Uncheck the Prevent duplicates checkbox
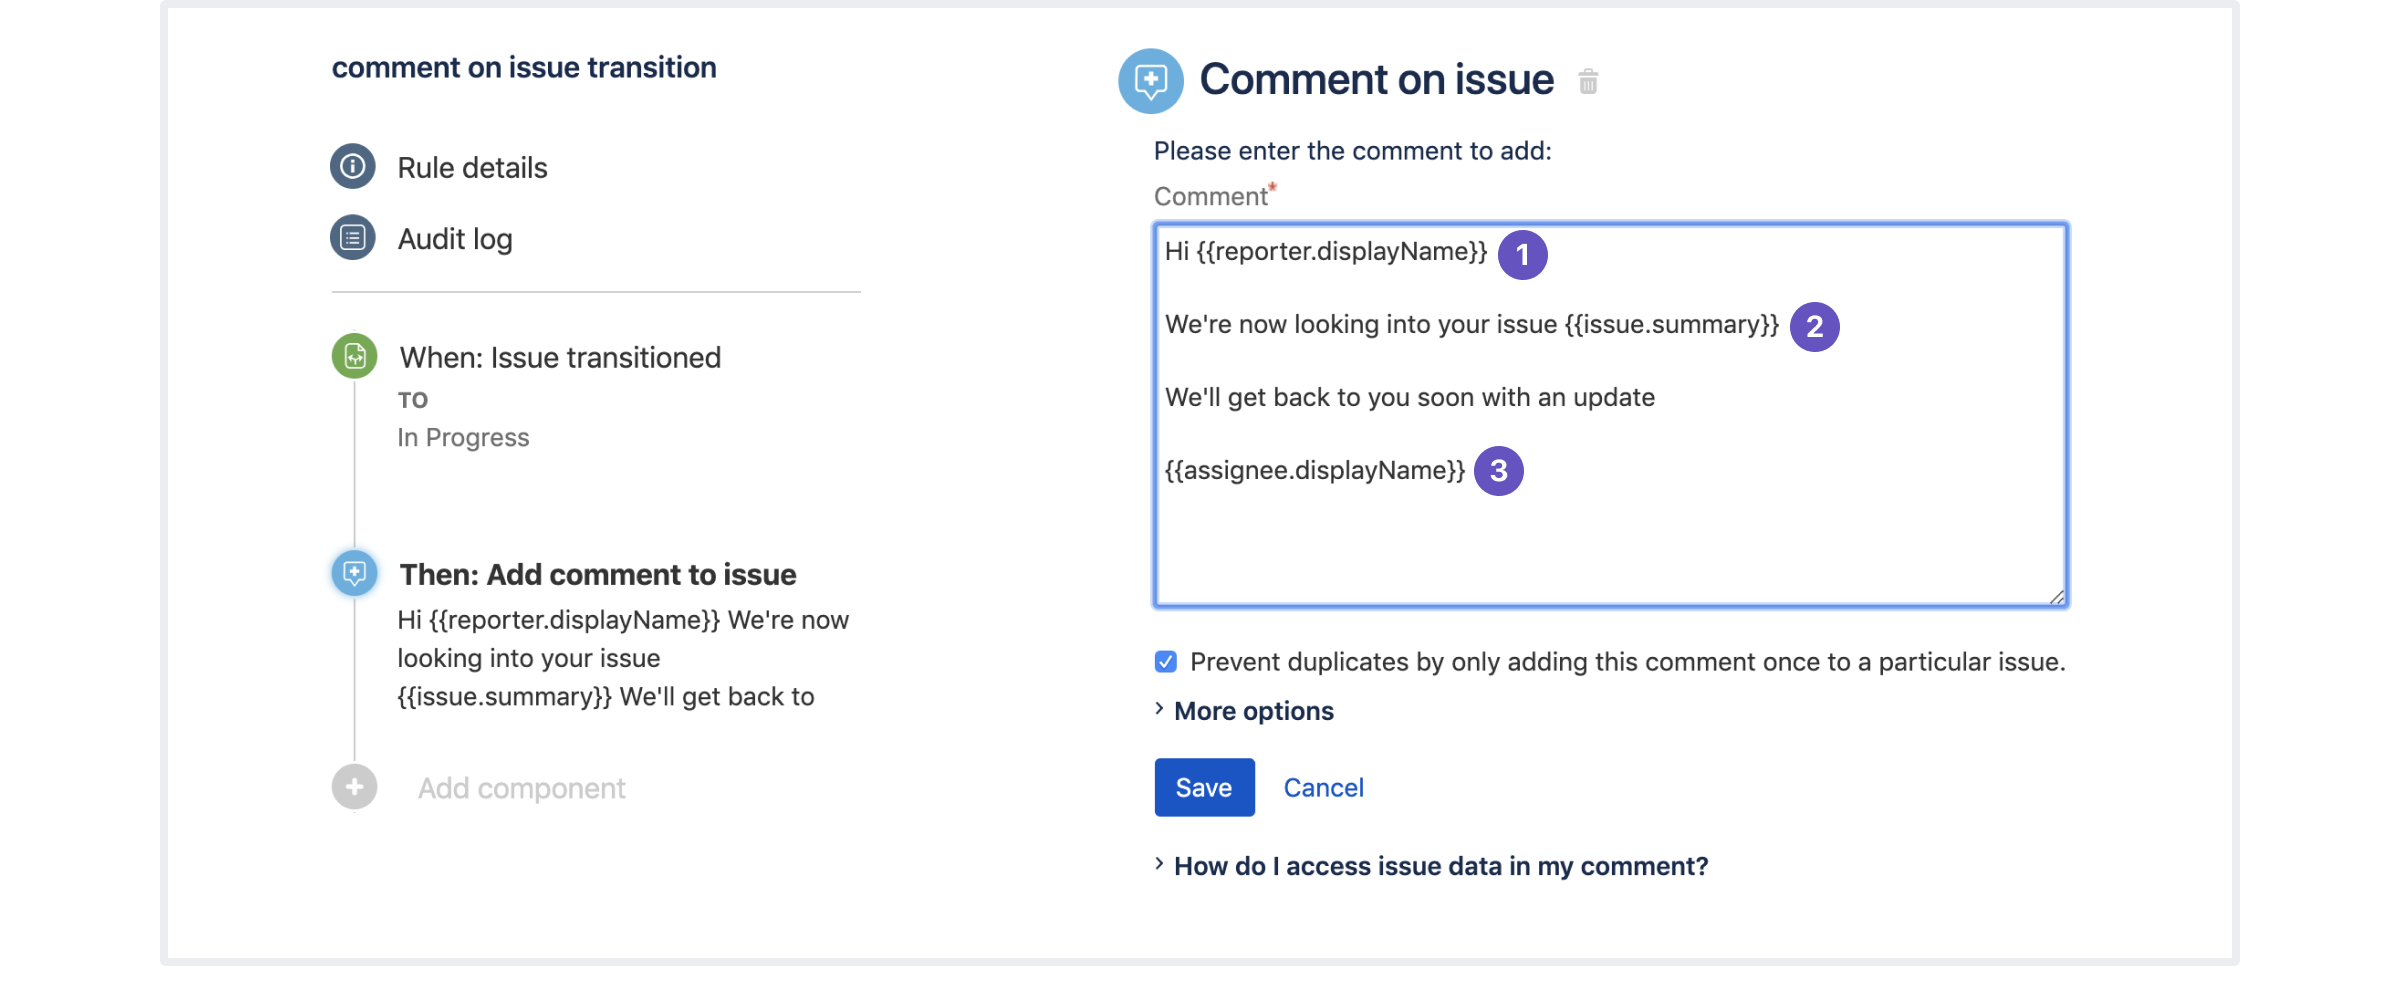2400x988 pixels. [1166, 662]
